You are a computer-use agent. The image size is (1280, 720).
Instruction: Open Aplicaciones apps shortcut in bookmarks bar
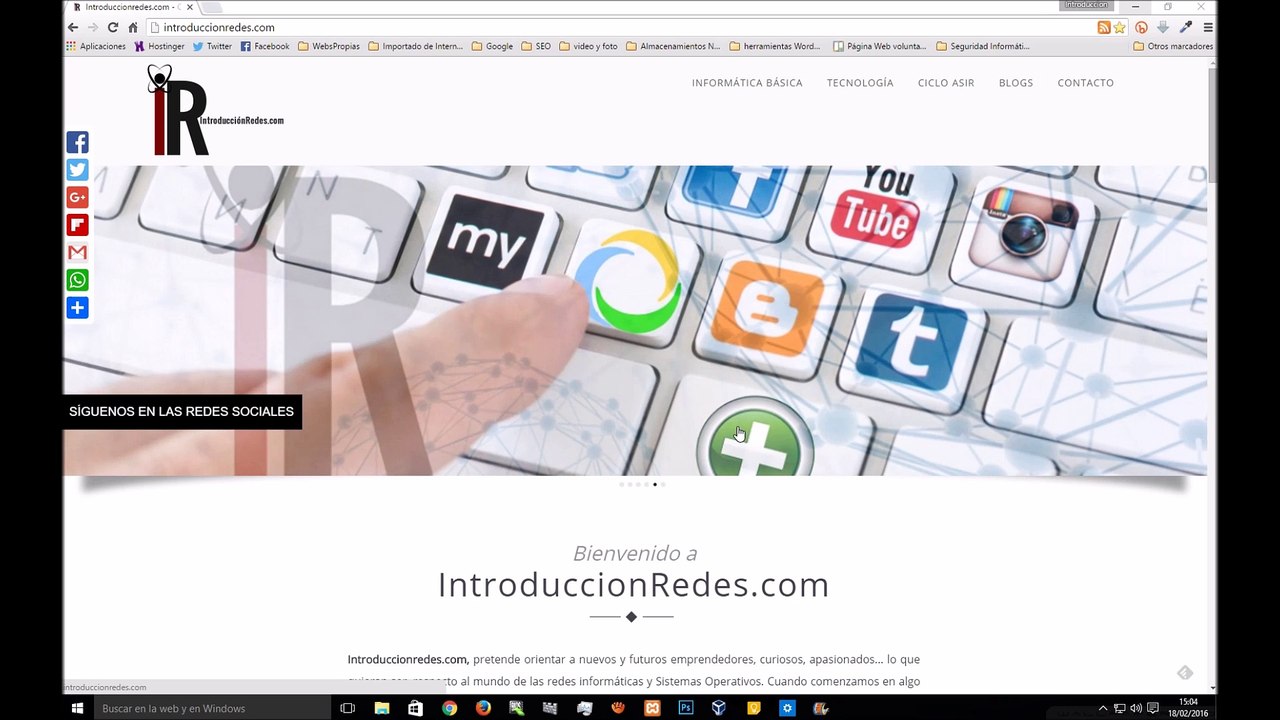click(x=96, y=46)
